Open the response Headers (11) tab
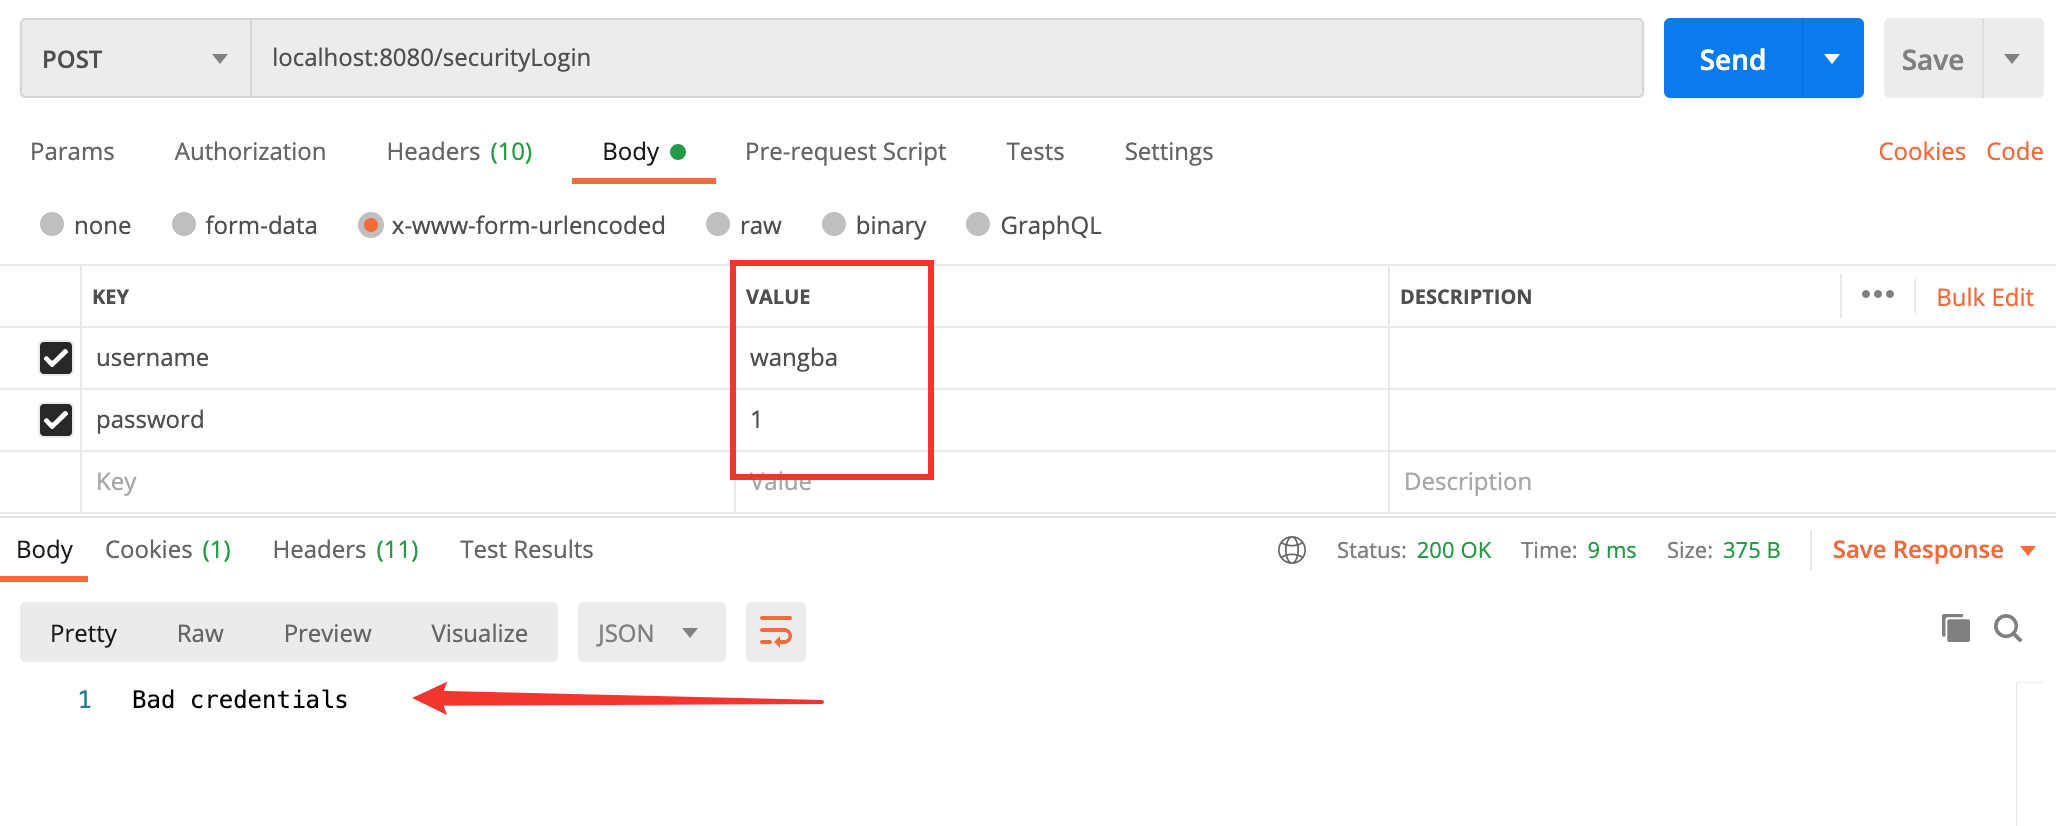Screen dimensions: 2056x826 345,550
